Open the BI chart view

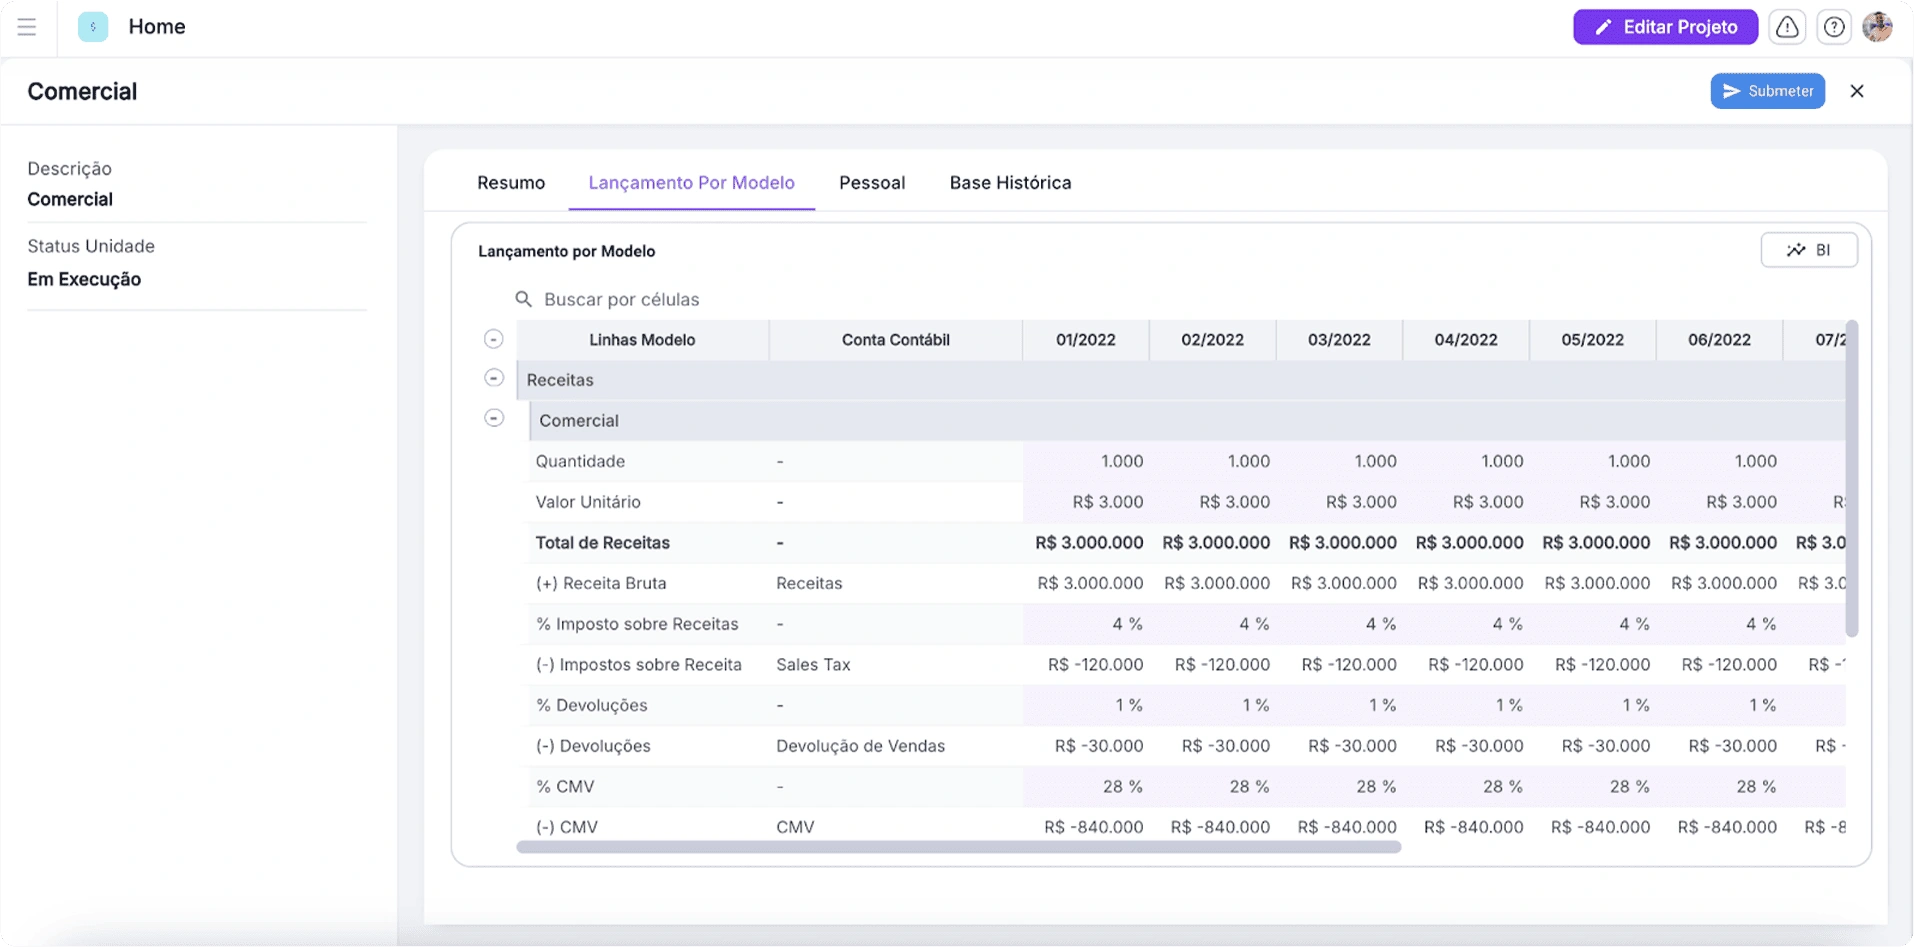[1808, 250]
